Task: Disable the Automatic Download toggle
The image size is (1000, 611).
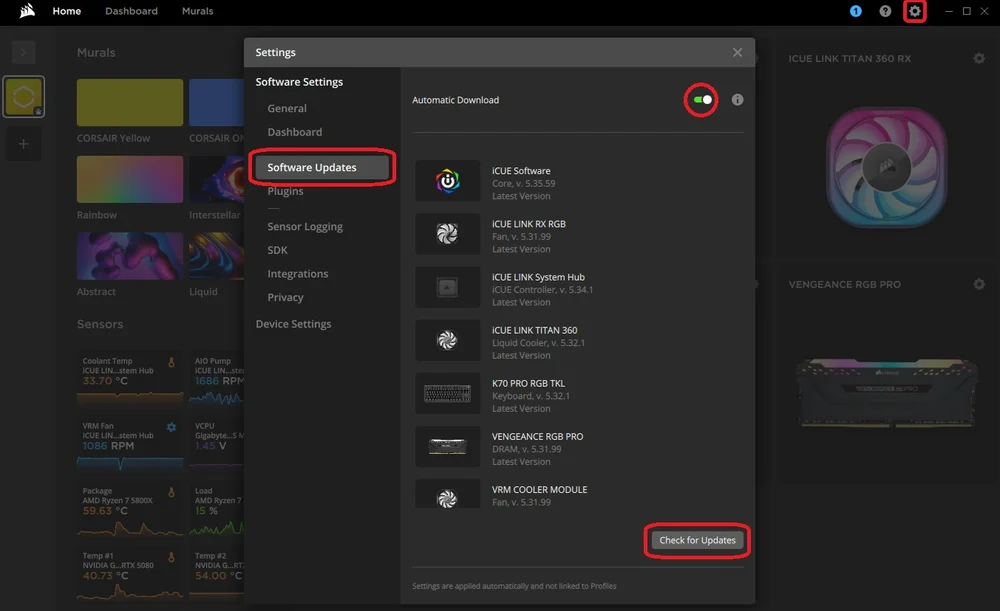Action: (x=700, y=99)
